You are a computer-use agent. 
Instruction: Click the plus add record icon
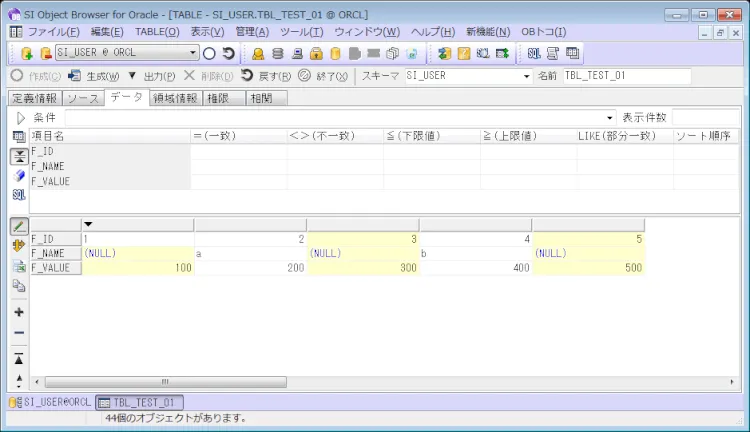point(19,312)
